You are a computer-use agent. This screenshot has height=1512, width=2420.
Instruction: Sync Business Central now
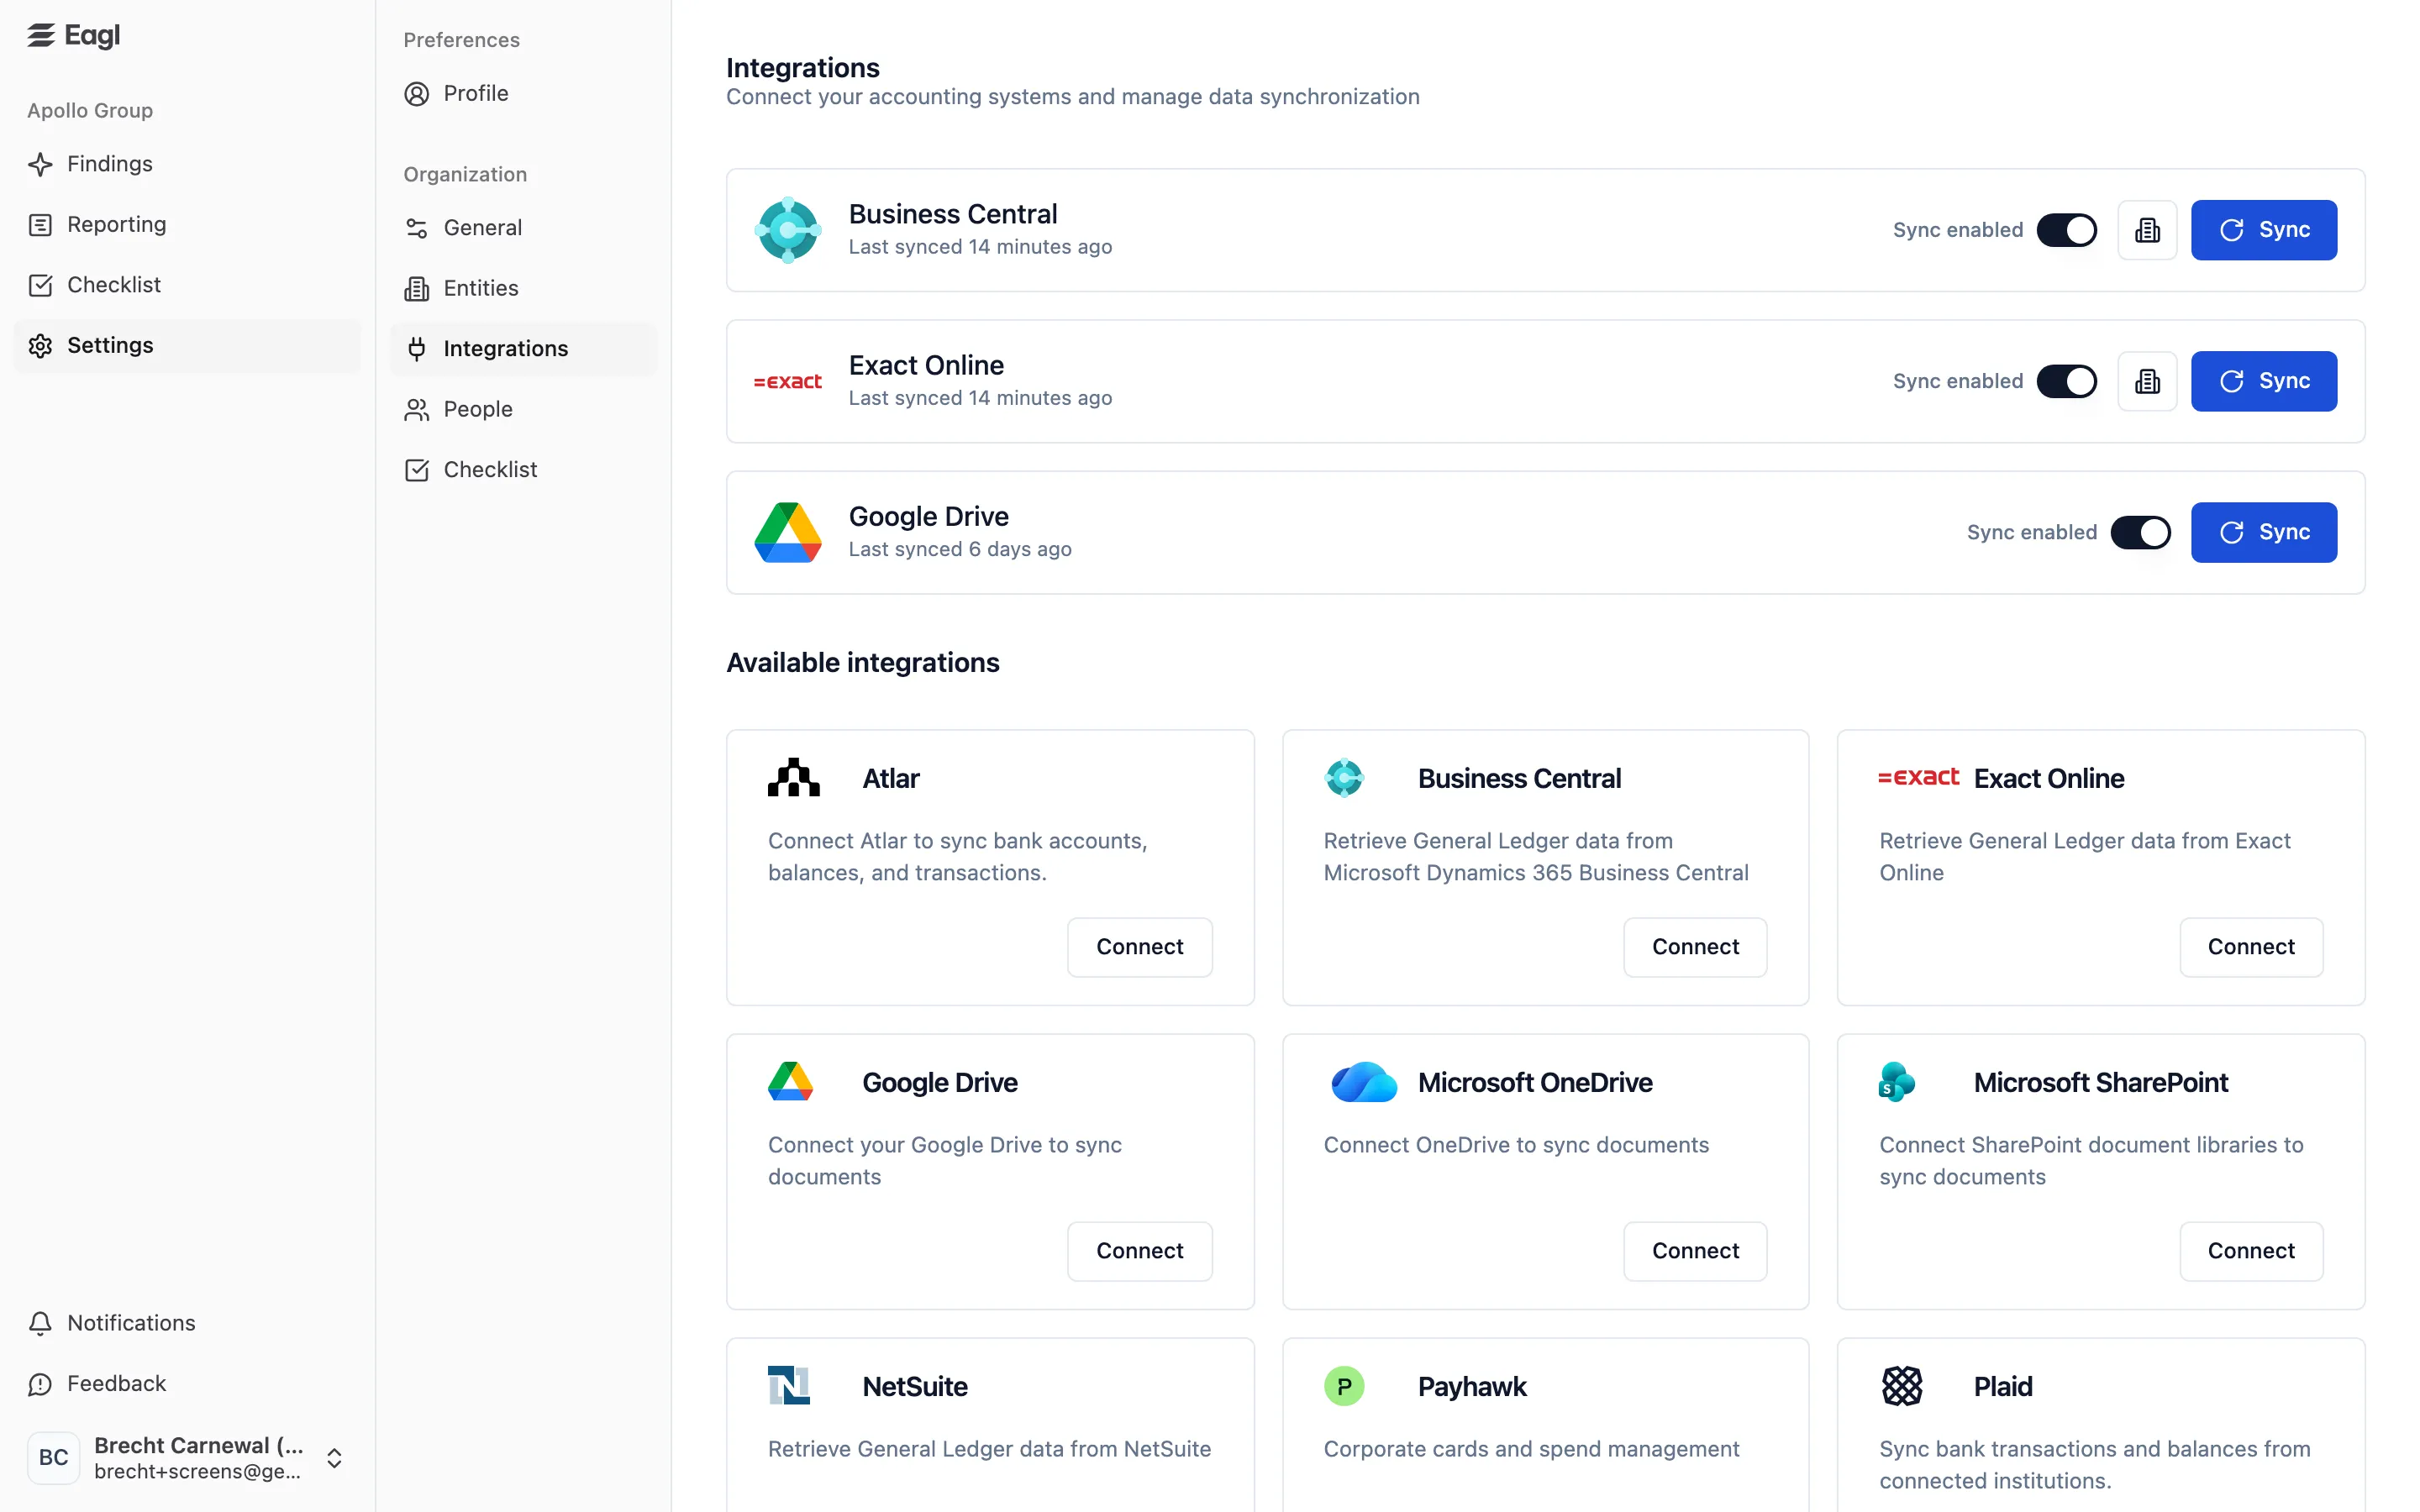2264,230
